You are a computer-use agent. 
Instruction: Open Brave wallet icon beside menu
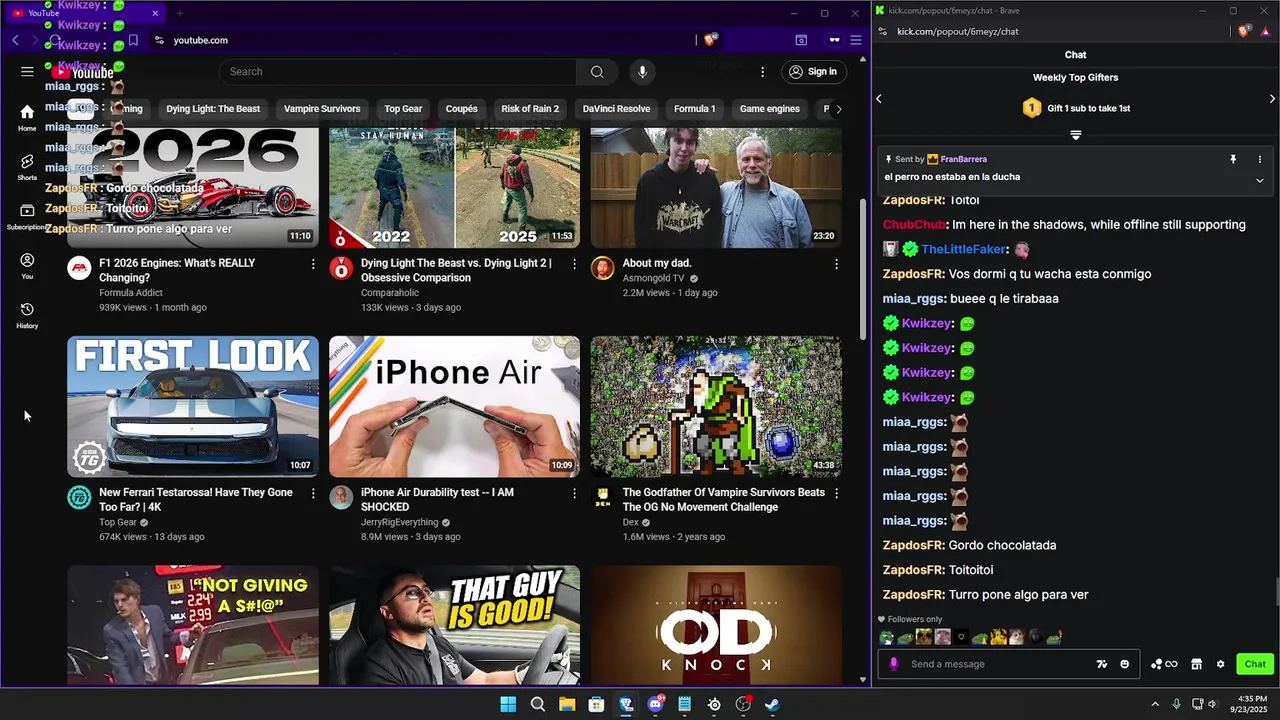[x=834, y=40]
